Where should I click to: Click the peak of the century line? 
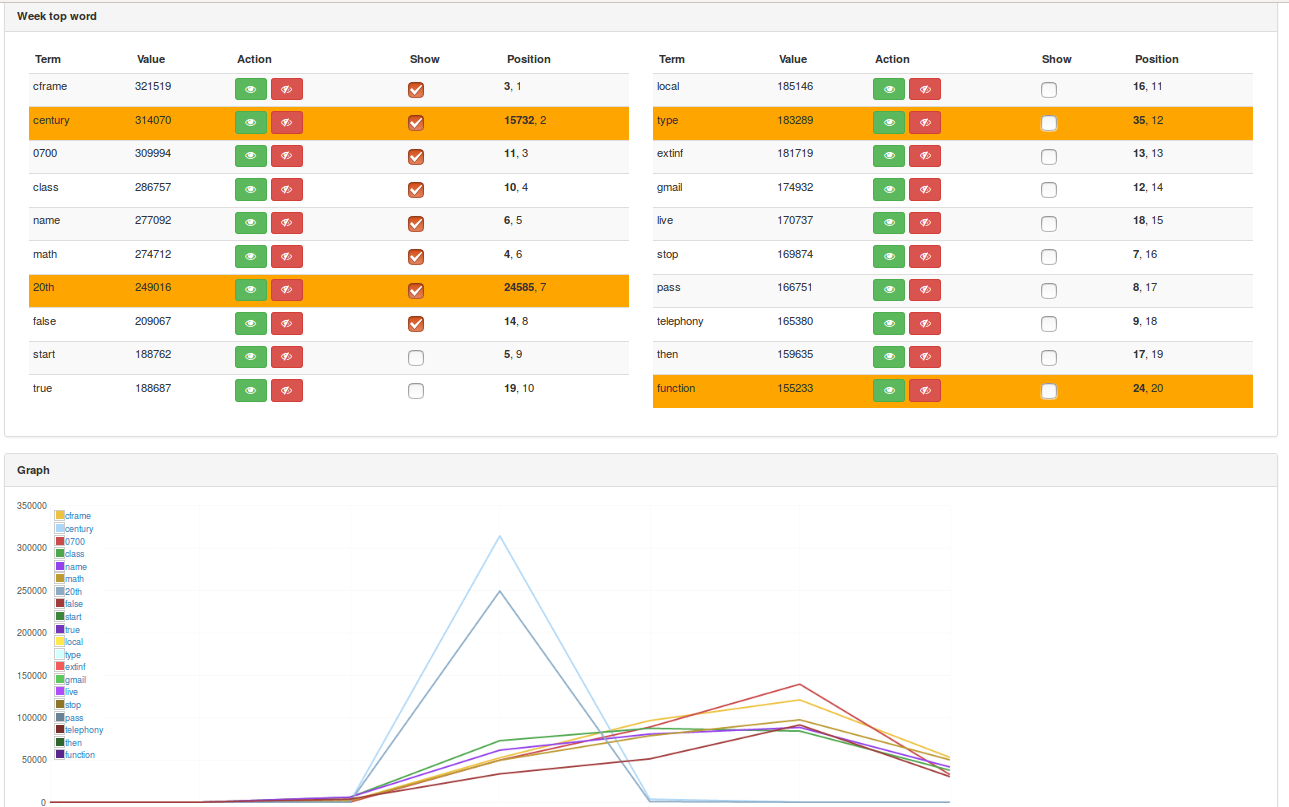click(x=499, y=537)
